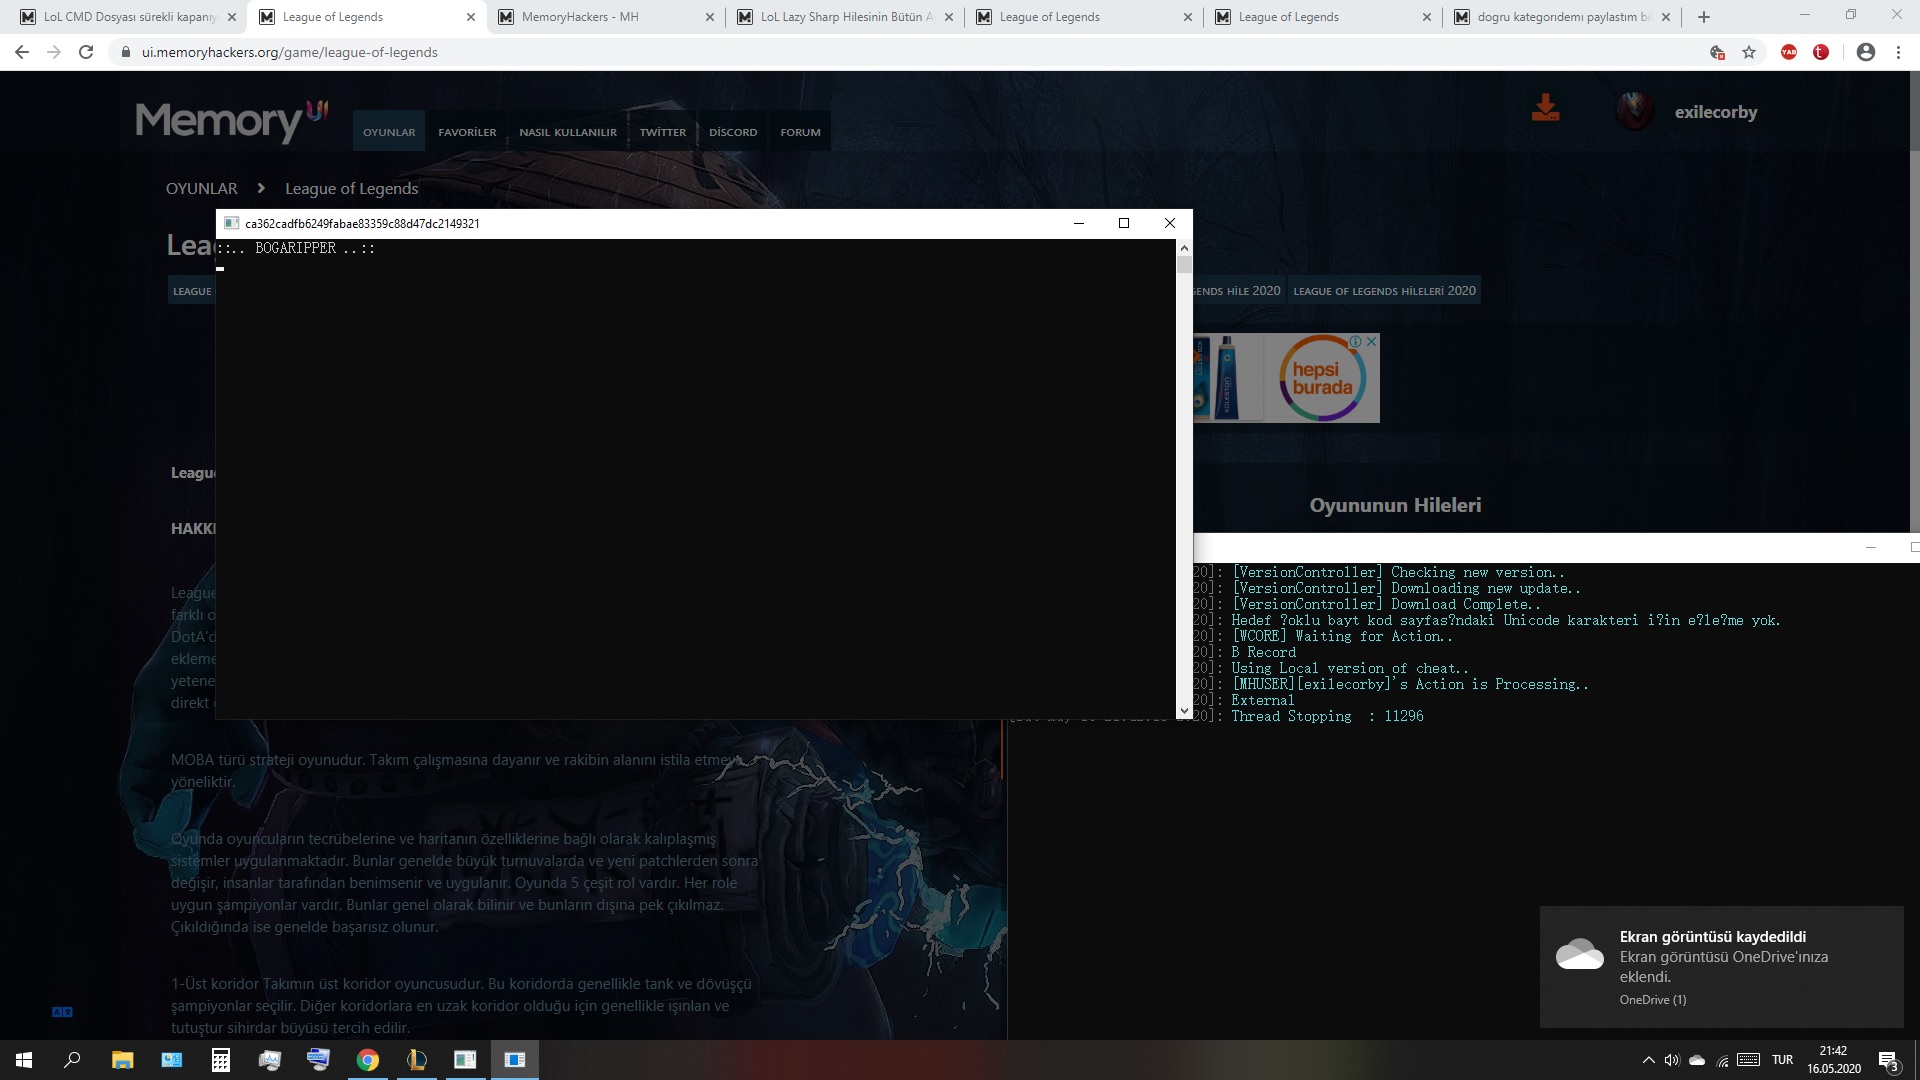
Task: Close the 'MemoryHackers - MH' tab
Action: (710, 17)
